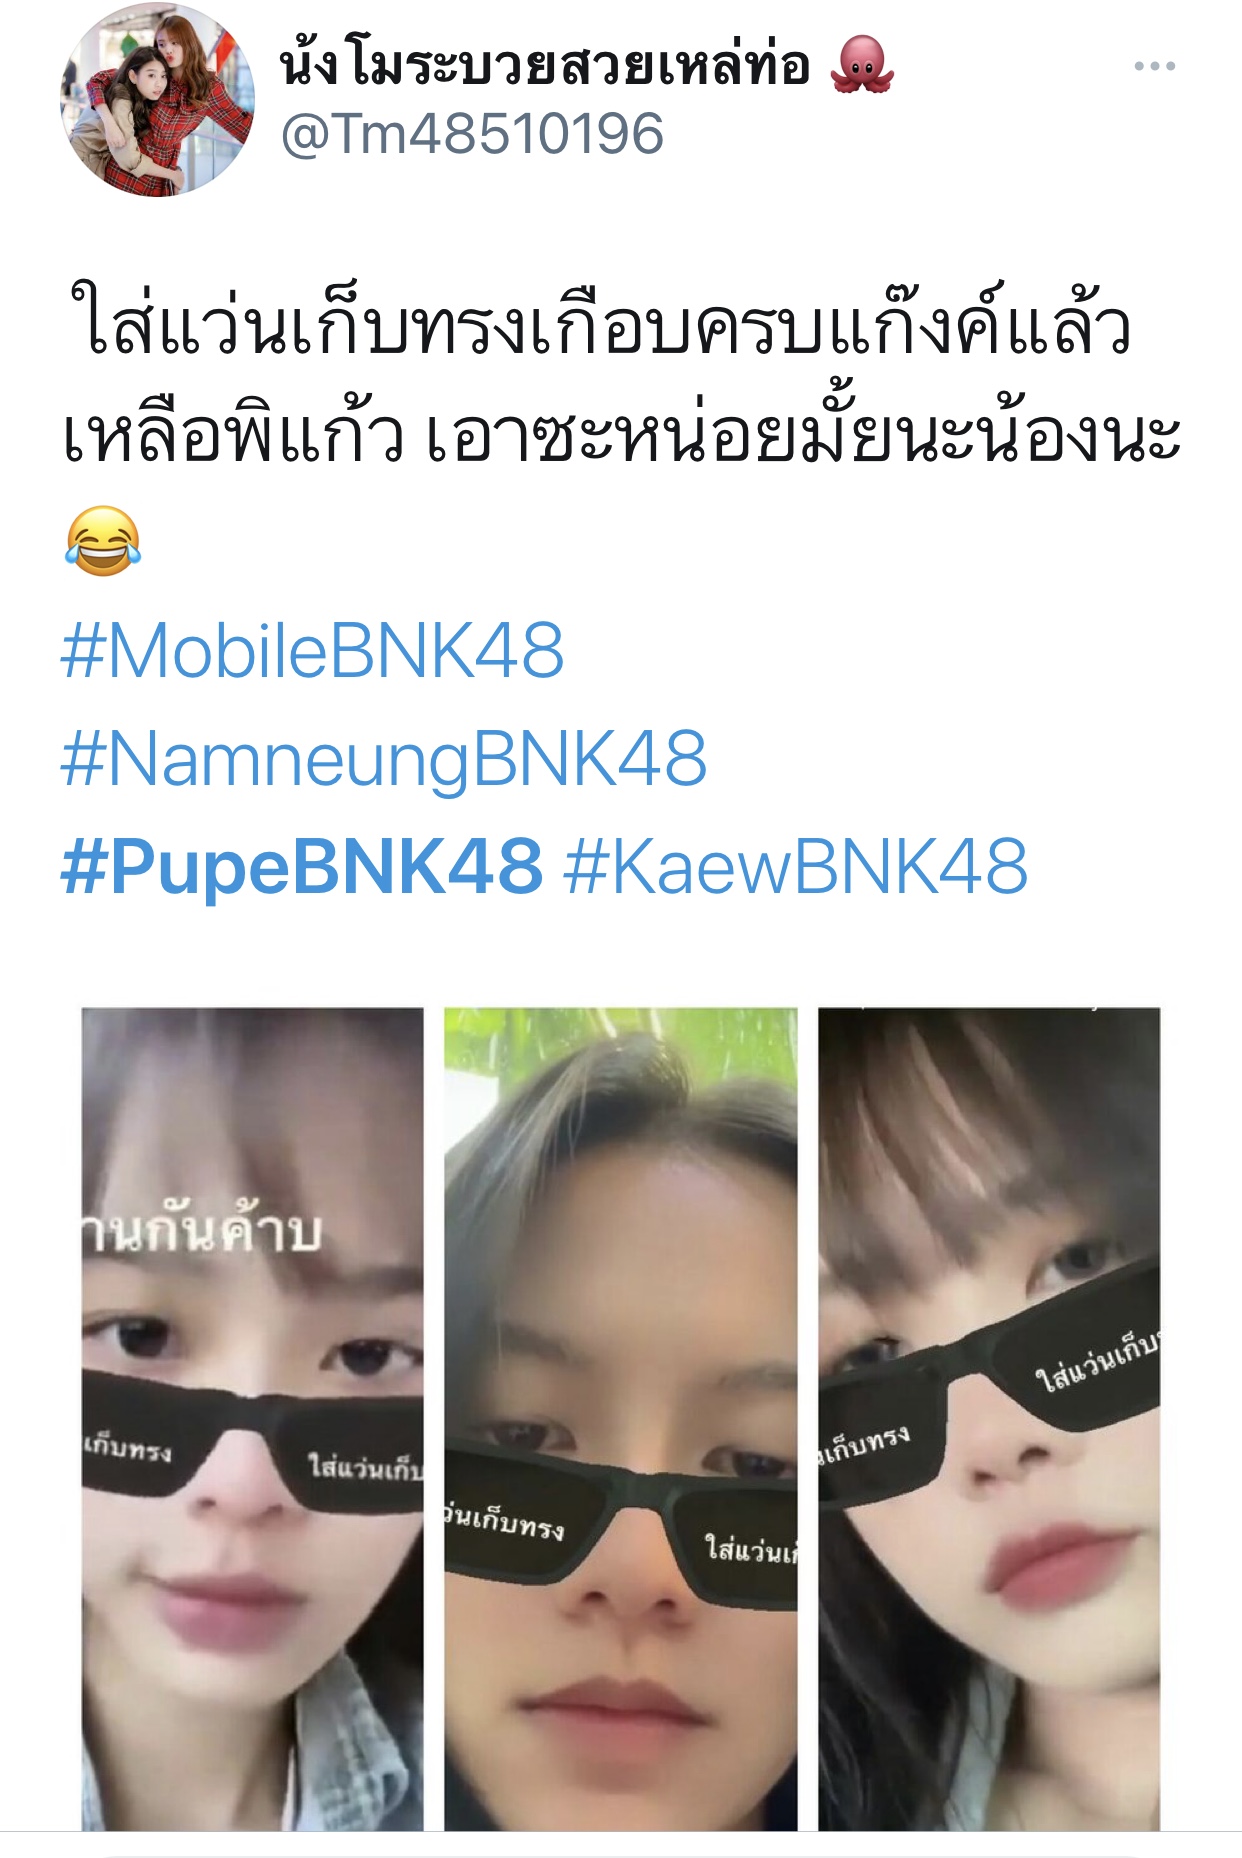1242x1858 pixels.
Task: Tap the round profile avatar photo
Action: [x=157, y=100]
